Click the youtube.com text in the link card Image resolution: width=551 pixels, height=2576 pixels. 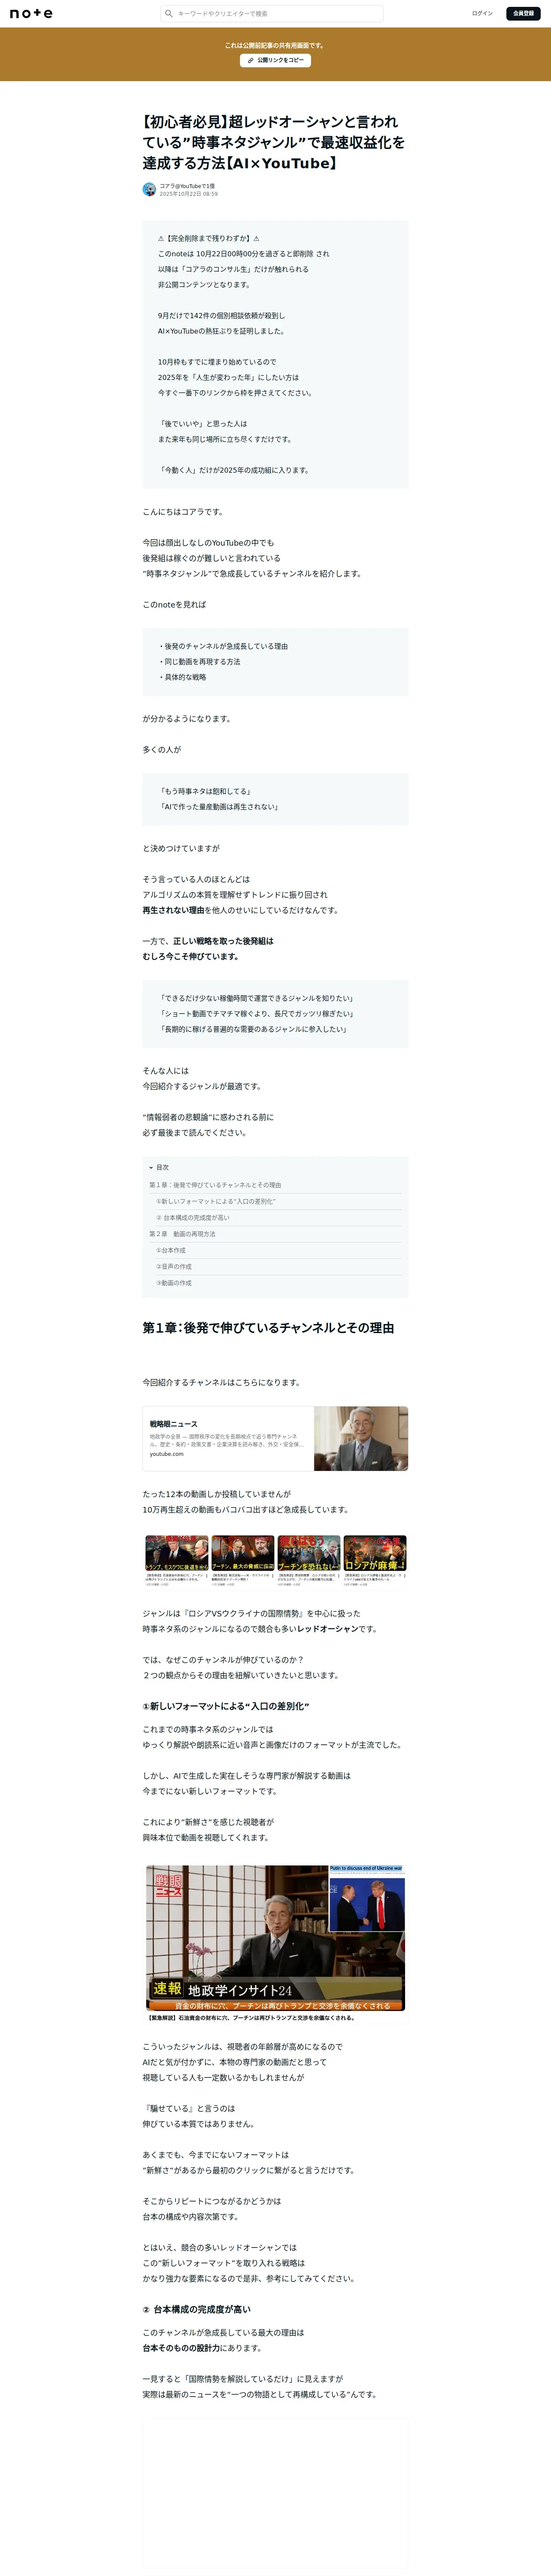167,1454
